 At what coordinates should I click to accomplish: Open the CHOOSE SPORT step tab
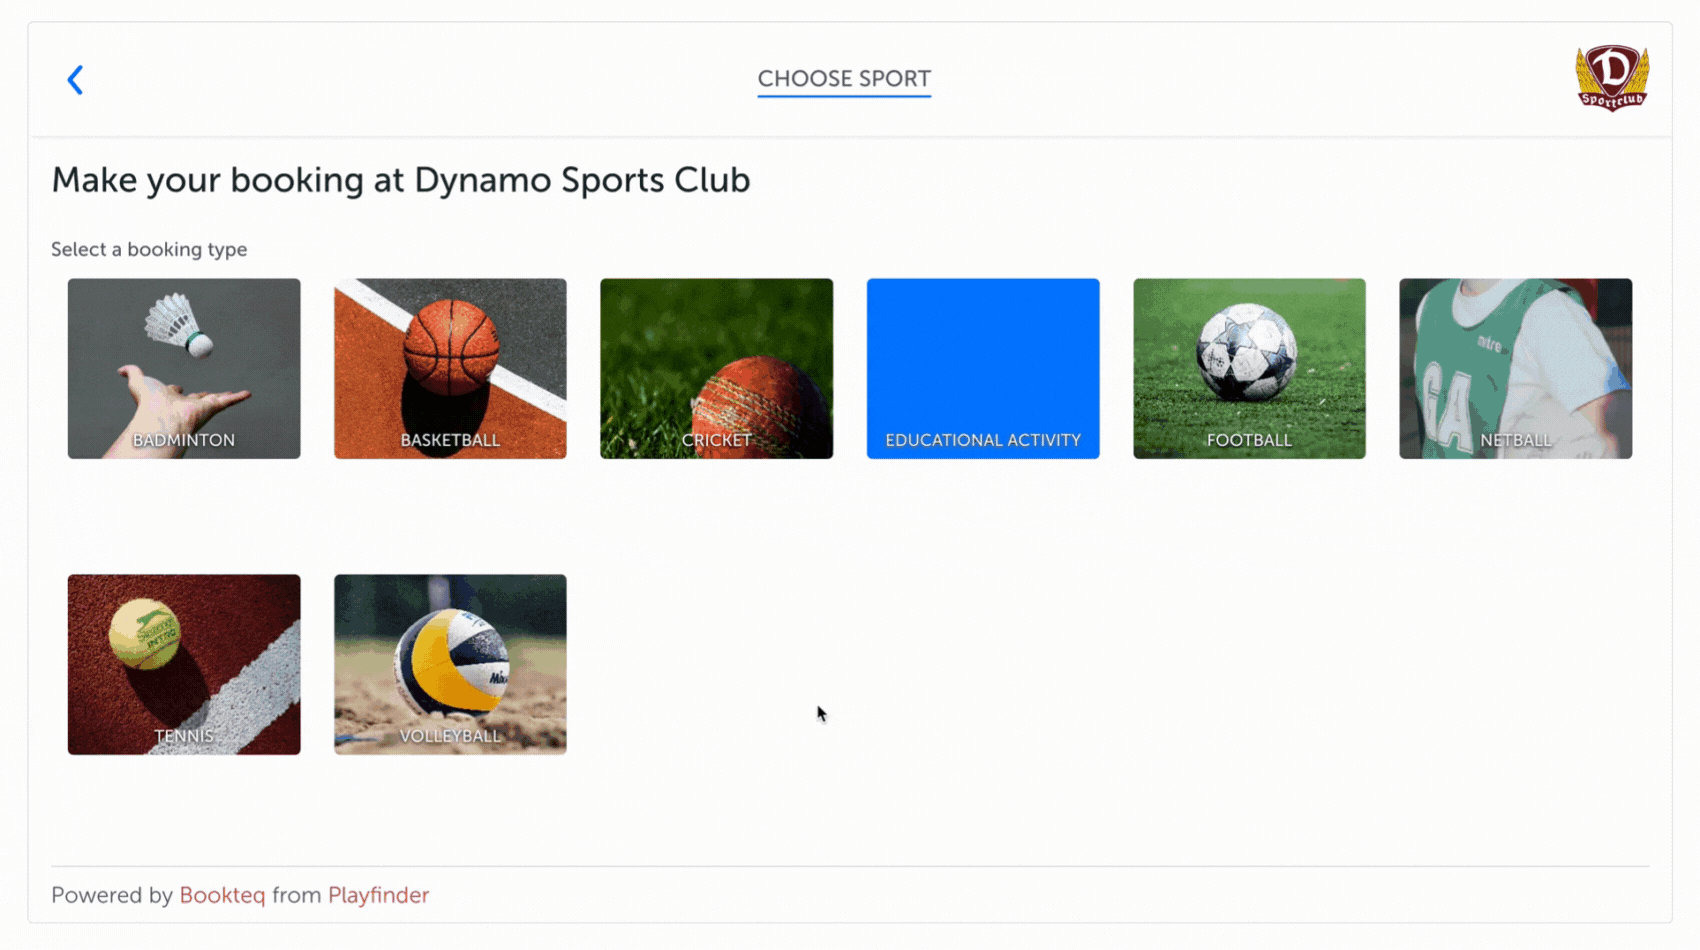pyautogui.click(x=844, y=79)
